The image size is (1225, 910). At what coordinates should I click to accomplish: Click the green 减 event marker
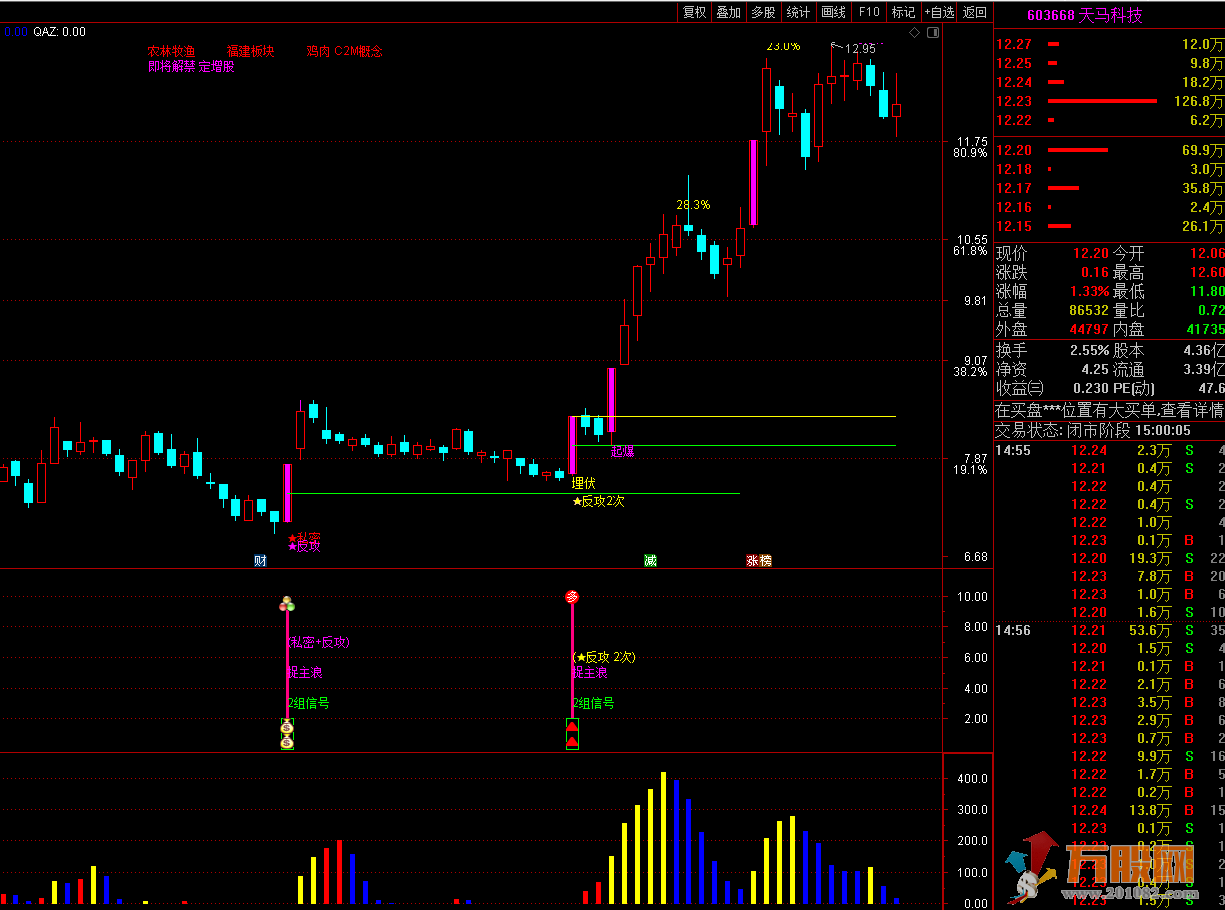(x=650, y=561)
